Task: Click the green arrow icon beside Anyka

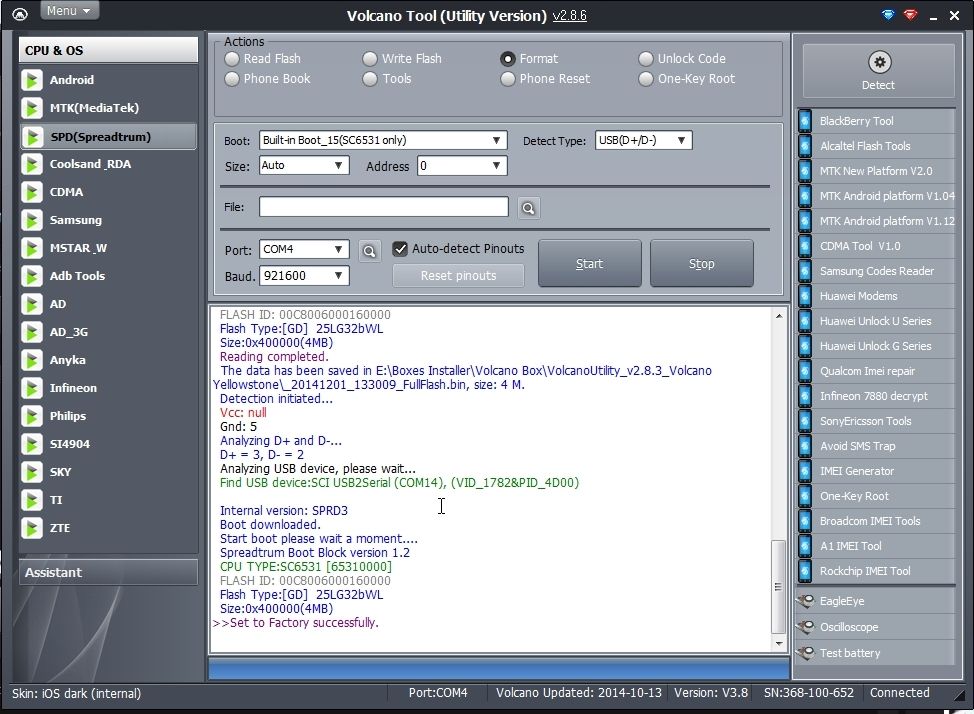Action: (x=31, y=360)
